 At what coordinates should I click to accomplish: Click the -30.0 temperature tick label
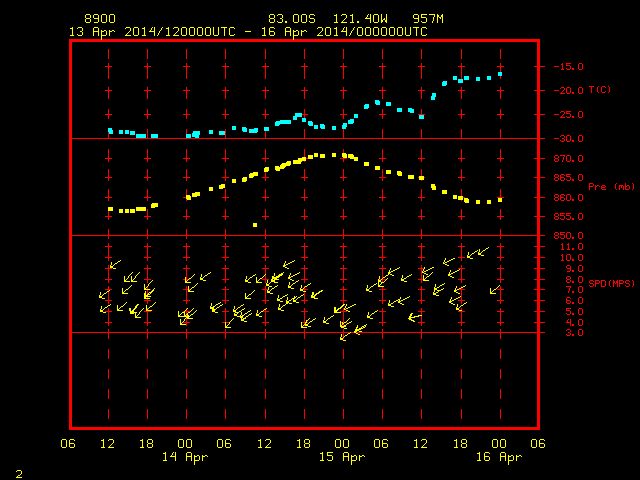[x=569, y=139]
